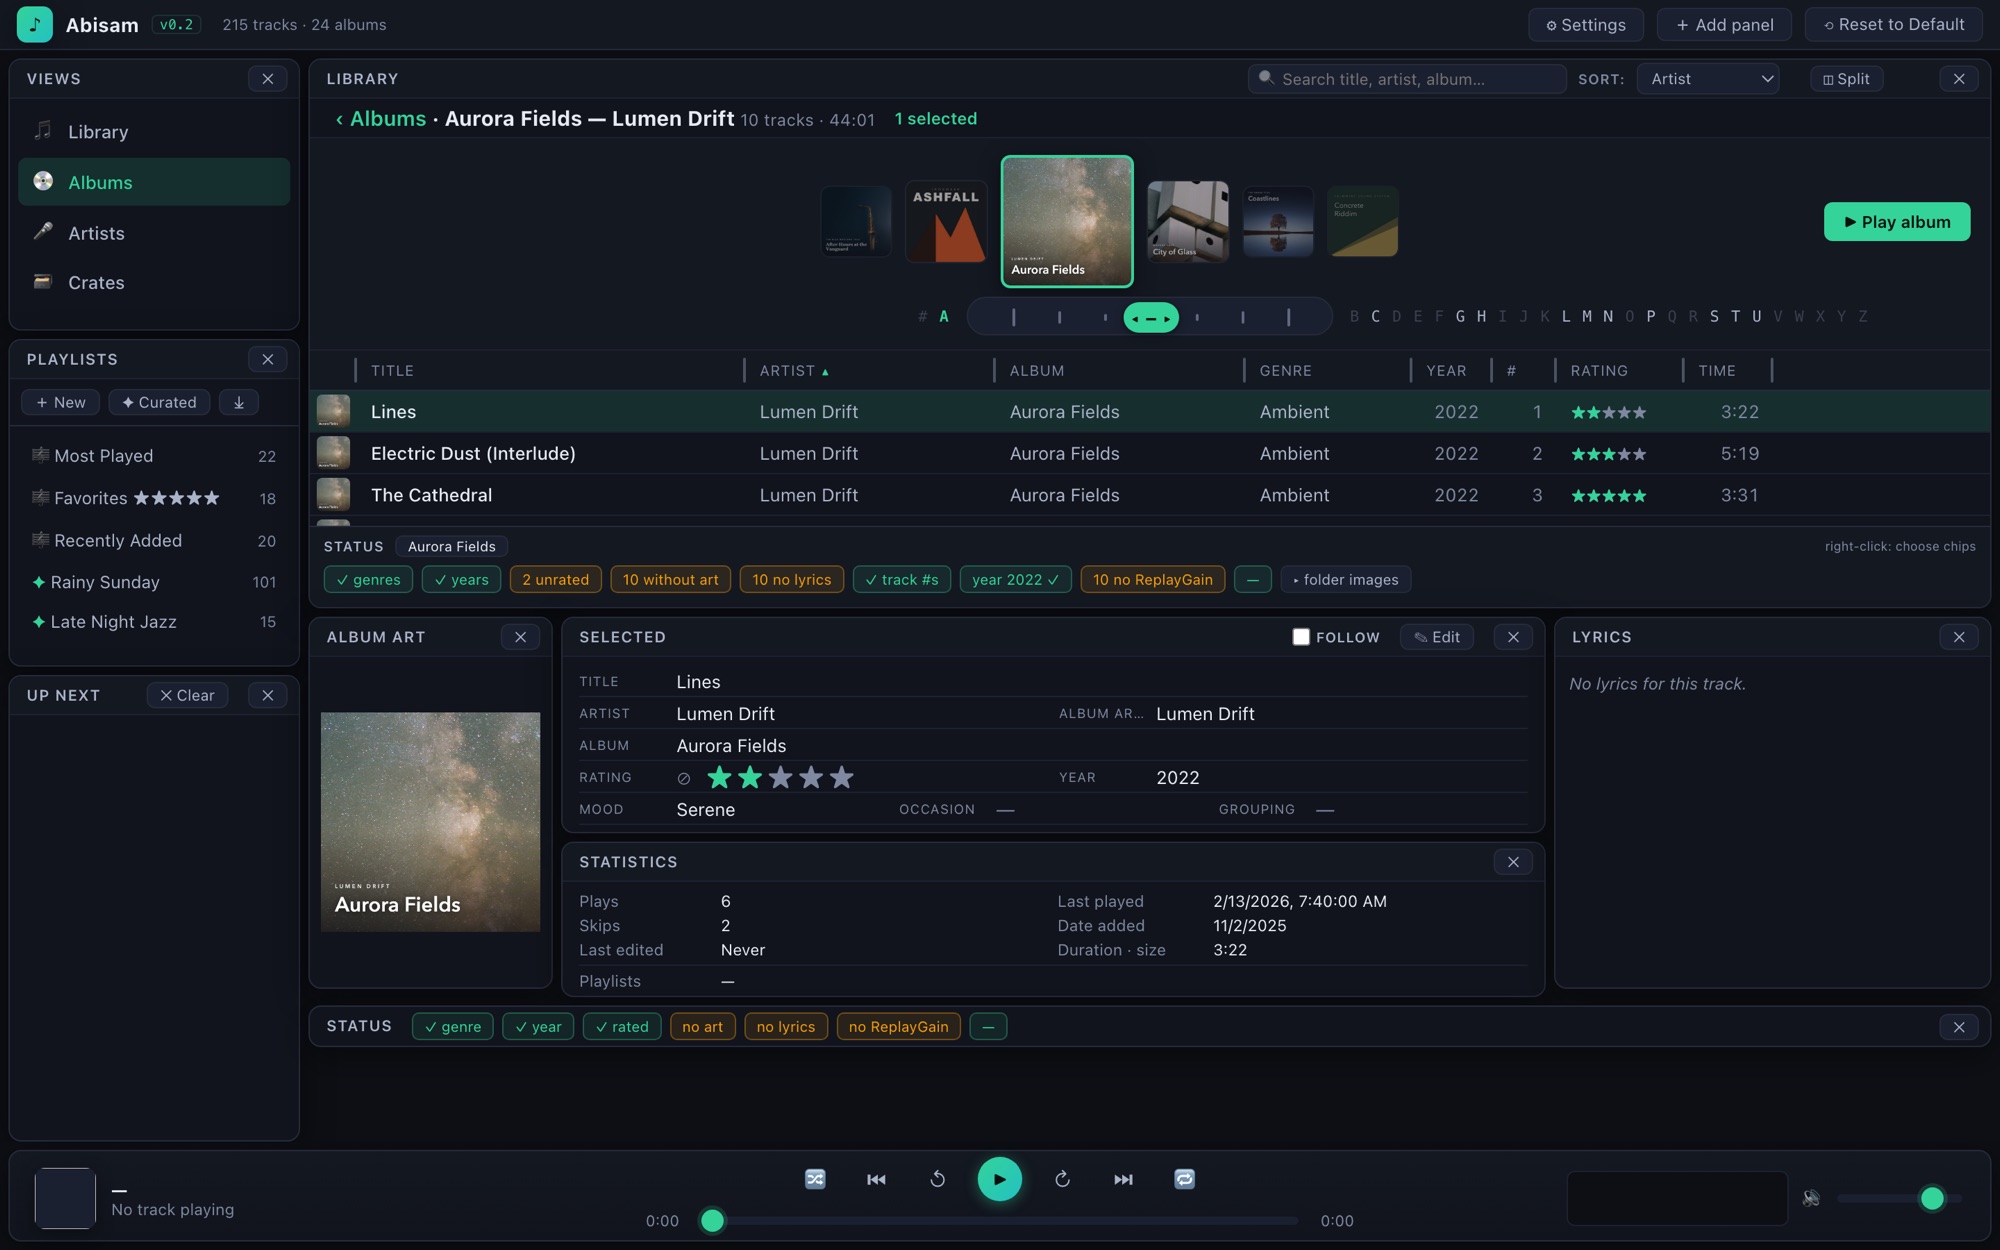Select the Concrete Riddim album cover
Screen dimensions: 2000x1250
[1362, 221]
